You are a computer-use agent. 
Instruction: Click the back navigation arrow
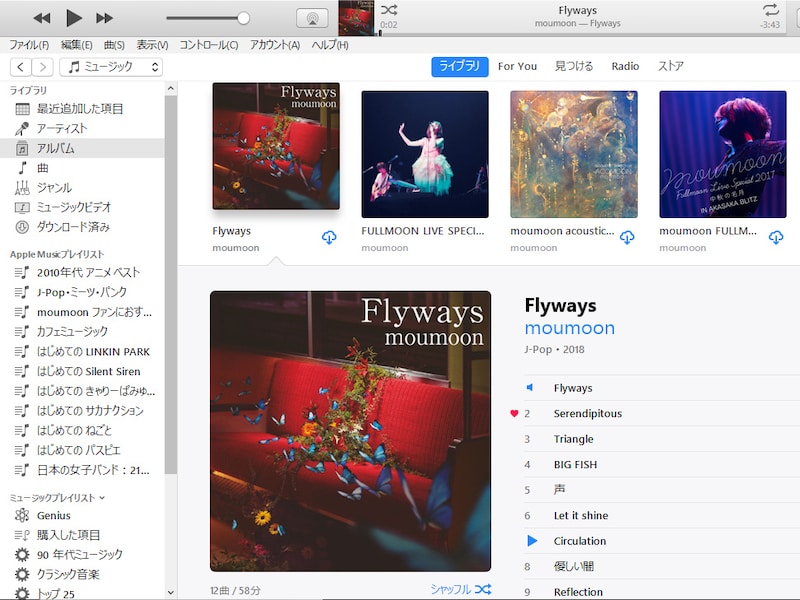20,67
